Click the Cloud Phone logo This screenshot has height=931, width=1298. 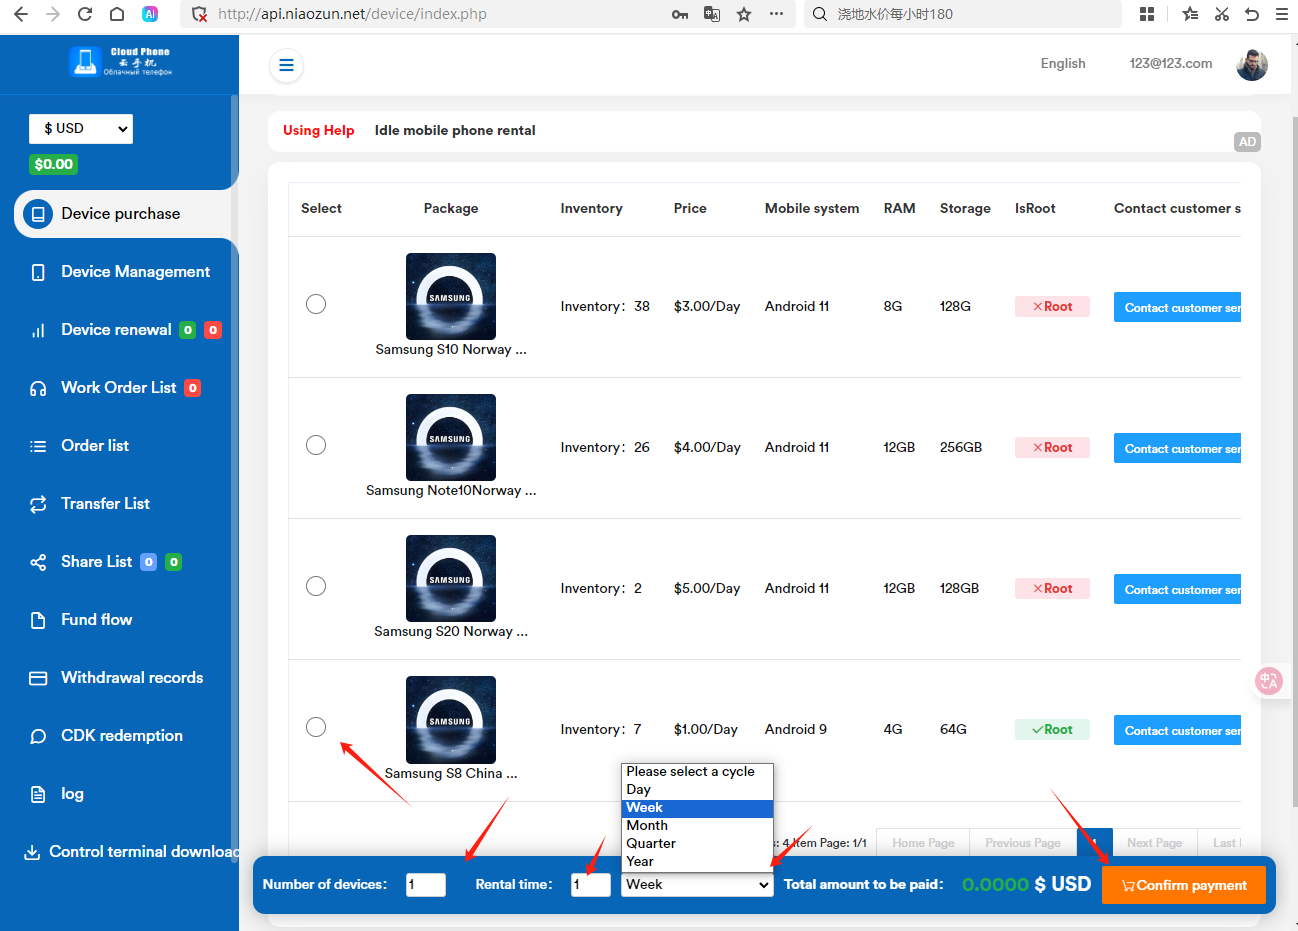[120, 62]
